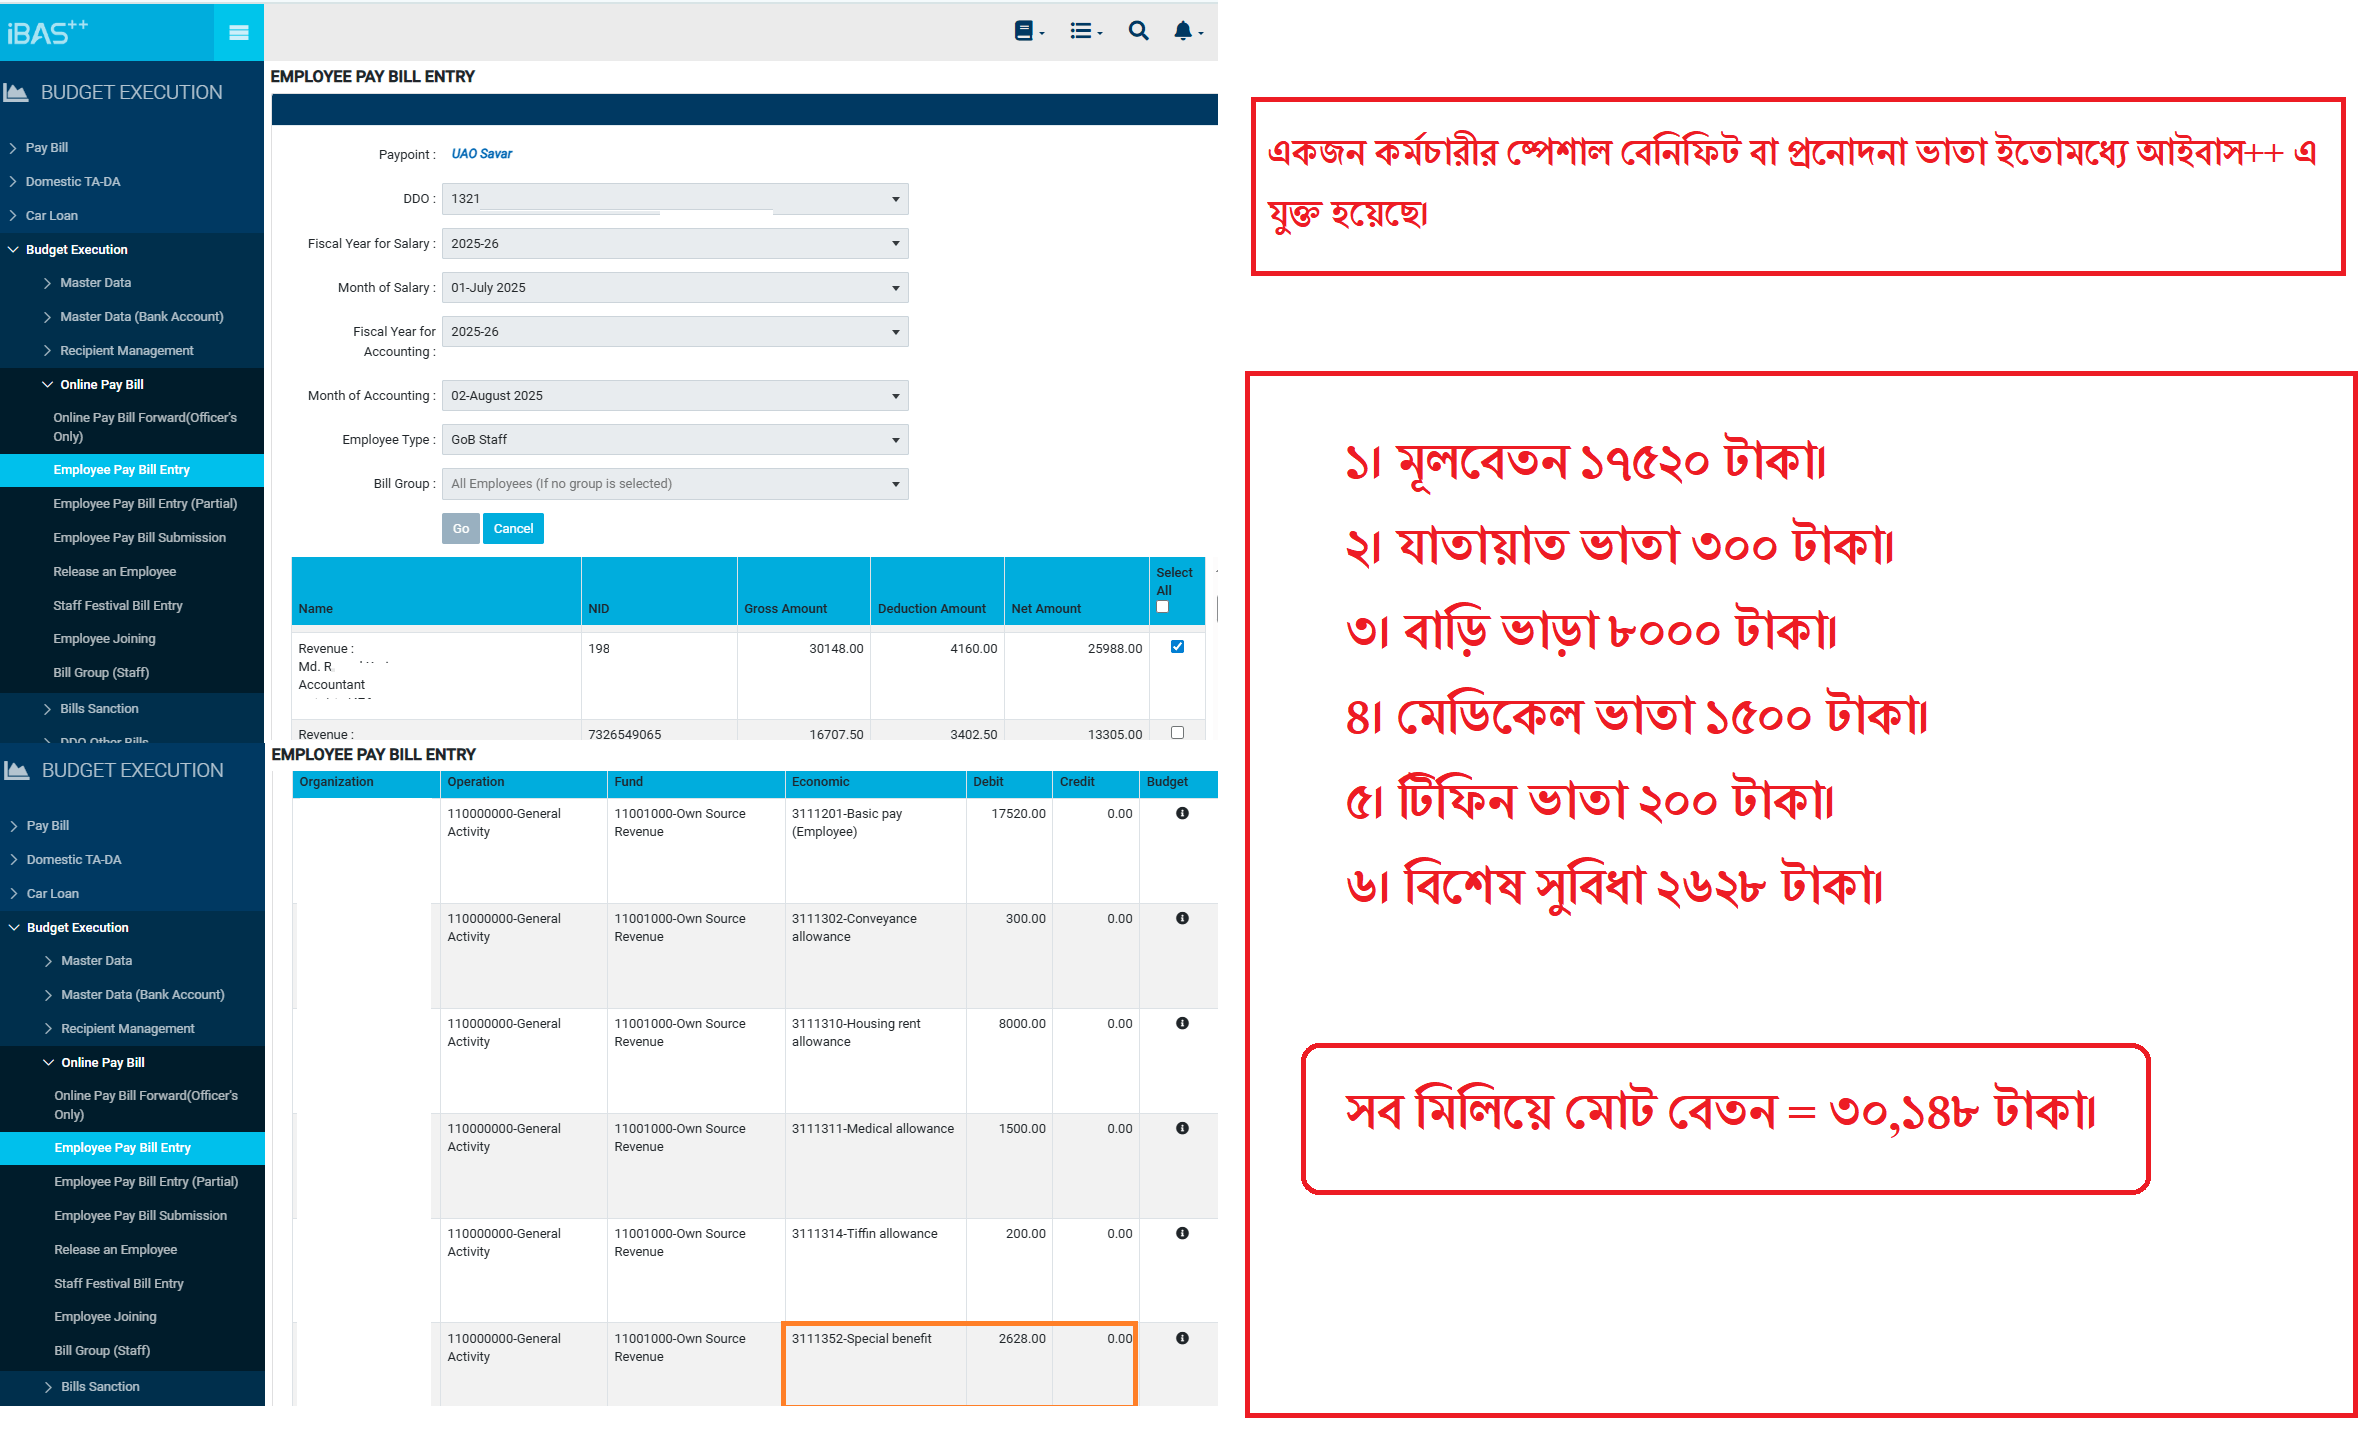This screenshot has width=2368, height=1440.
Task: Click budget info icon for Special benefit row
Action: (1182, 1338)
